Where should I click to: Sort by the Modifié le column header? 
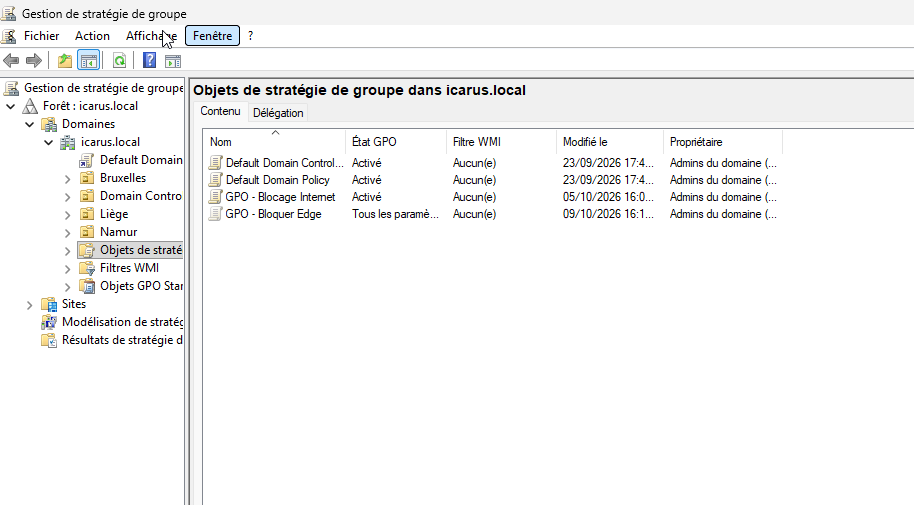(610, 142)
